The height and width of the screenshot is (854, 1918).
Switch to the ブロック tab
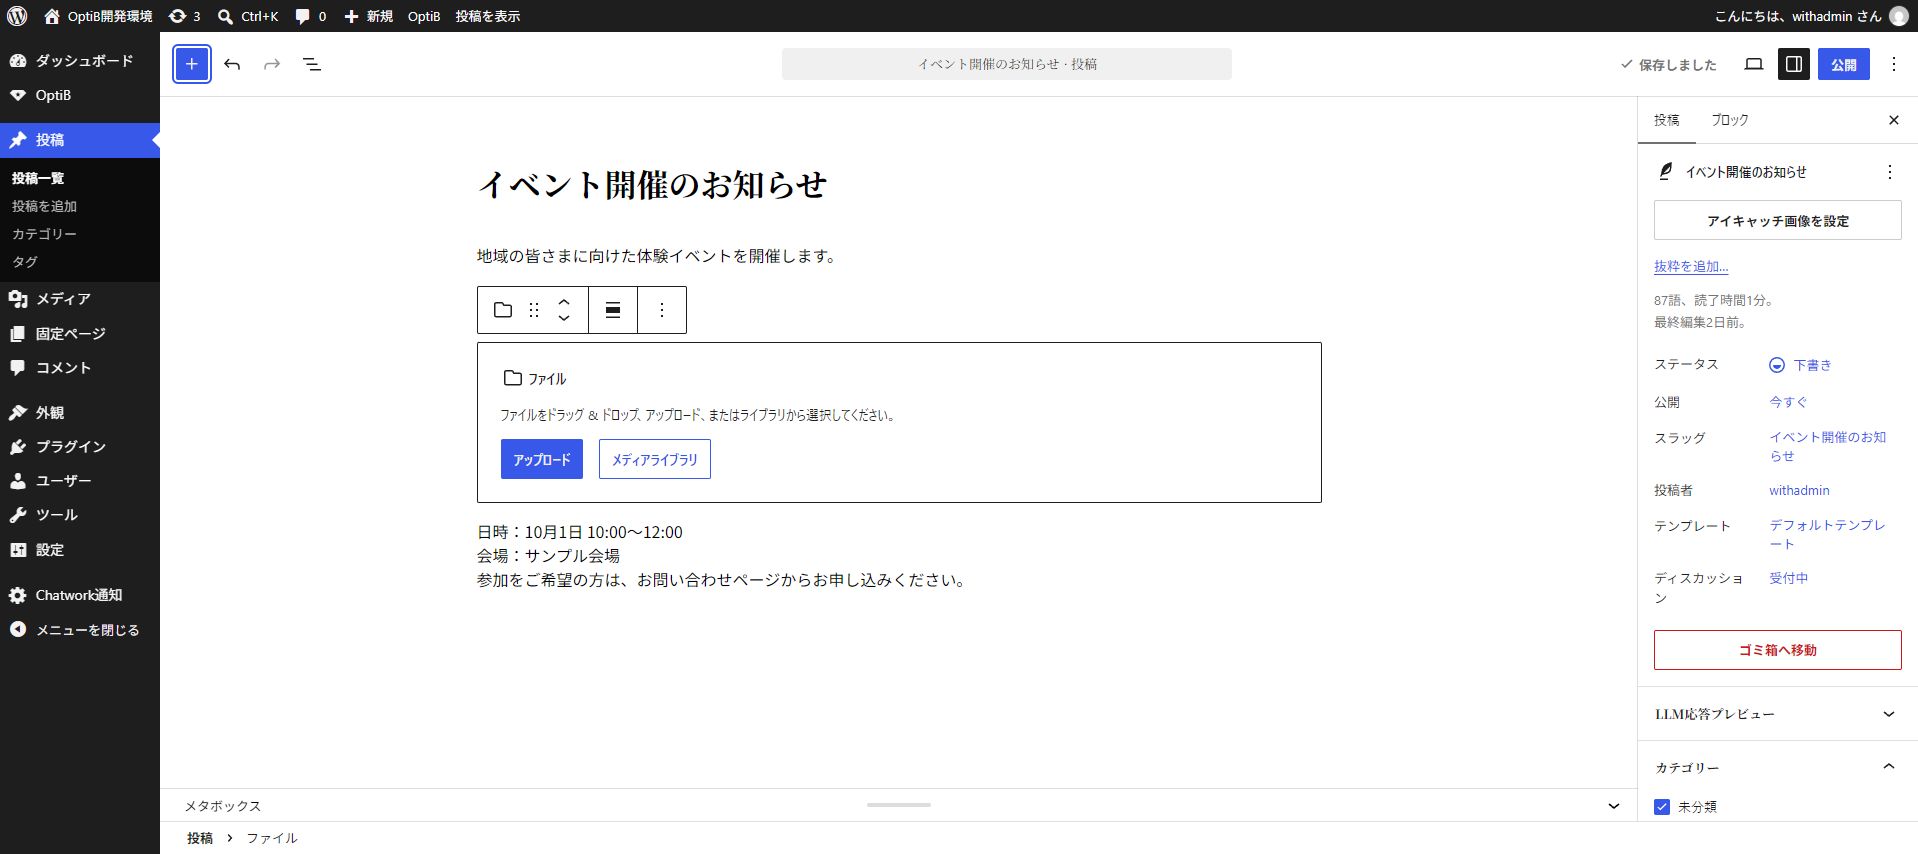pos(1730,120)
